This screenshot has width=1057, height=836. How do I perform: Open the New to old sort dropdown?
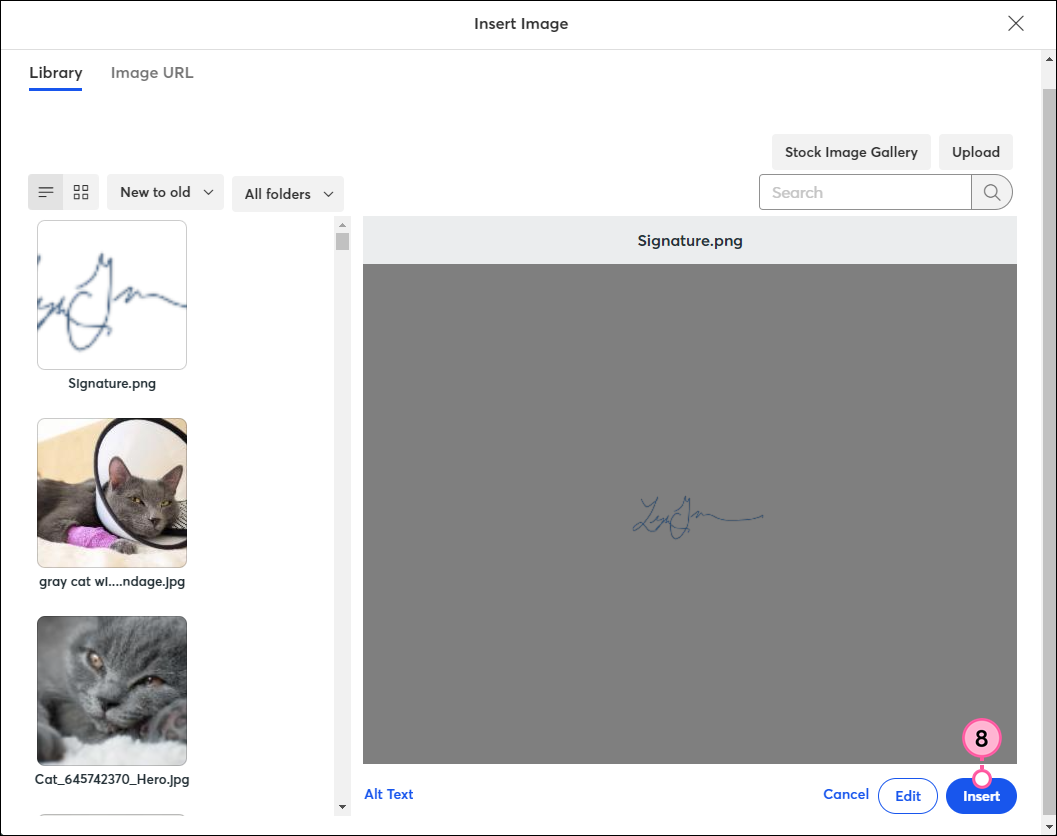click(165, 192)
